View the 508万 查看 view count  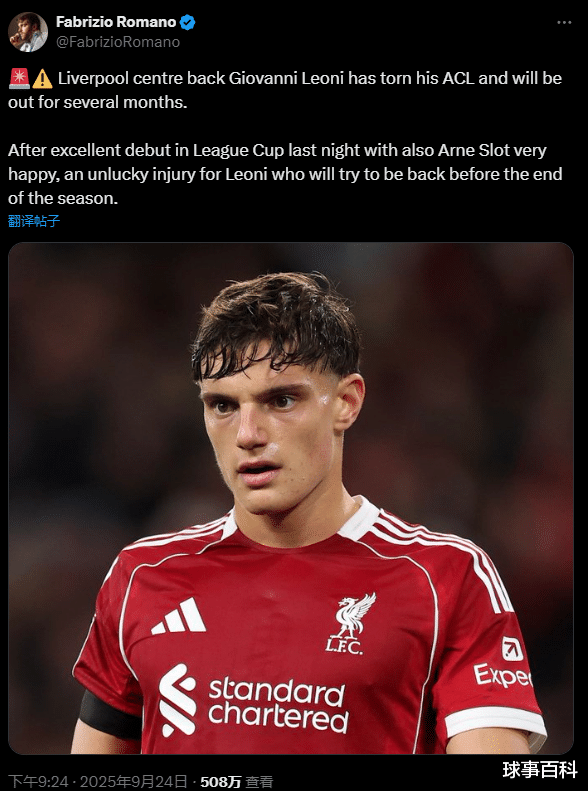(237, 781)
